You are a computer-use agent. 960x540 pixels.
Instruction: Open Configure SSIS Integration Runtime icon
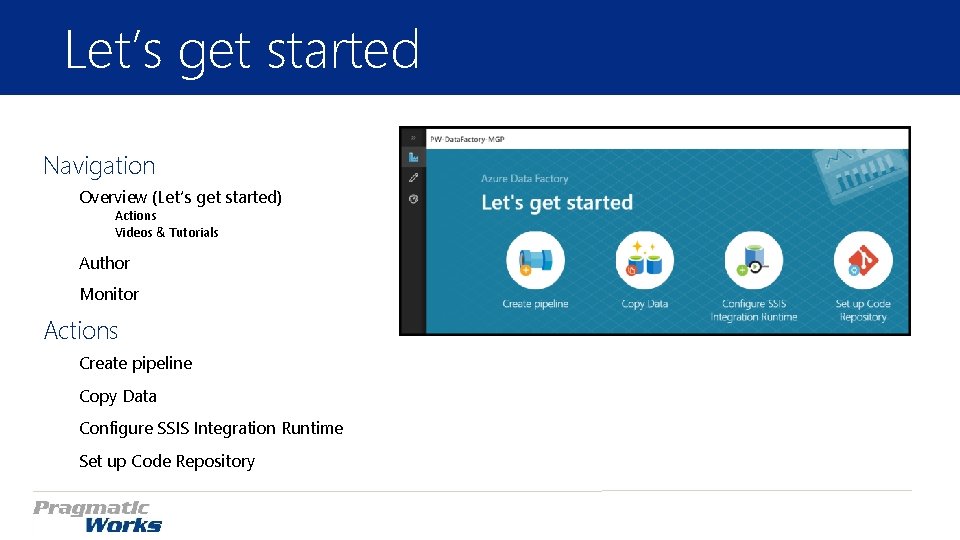click(754, 260)
